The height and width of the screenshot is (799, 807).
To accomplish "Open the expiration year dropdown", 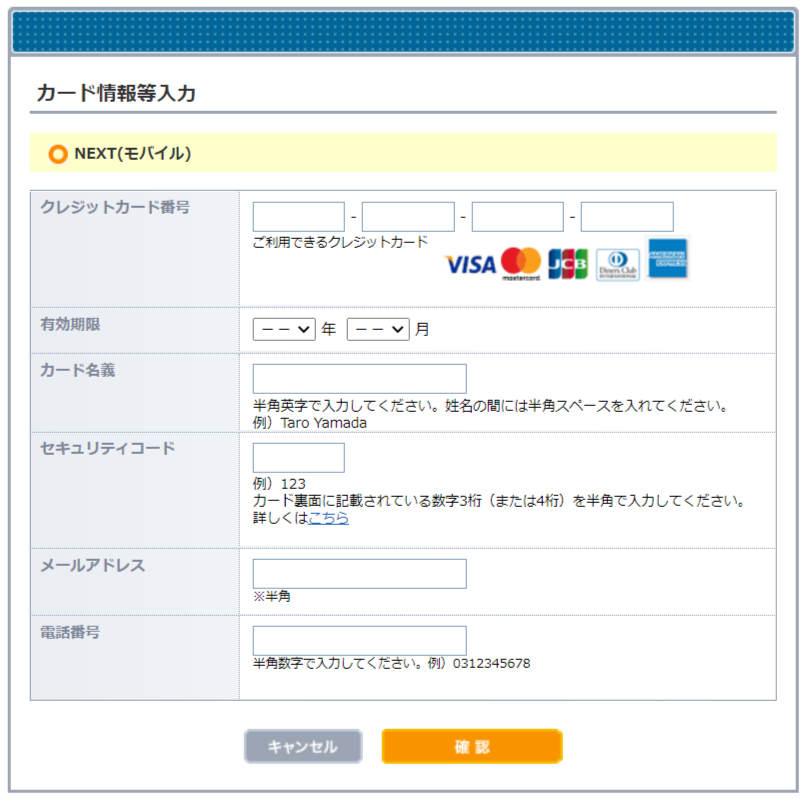I will [x=283, y=328].
